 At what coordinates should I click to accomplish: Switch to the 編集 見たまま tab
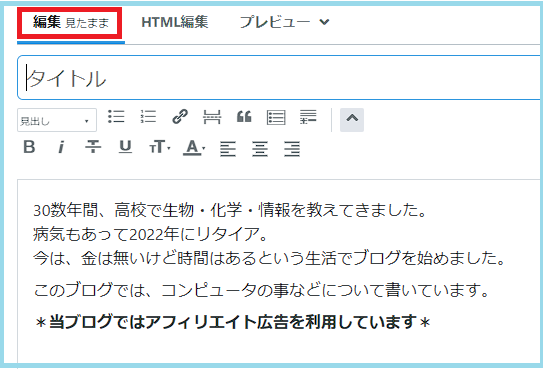(71, 22)
